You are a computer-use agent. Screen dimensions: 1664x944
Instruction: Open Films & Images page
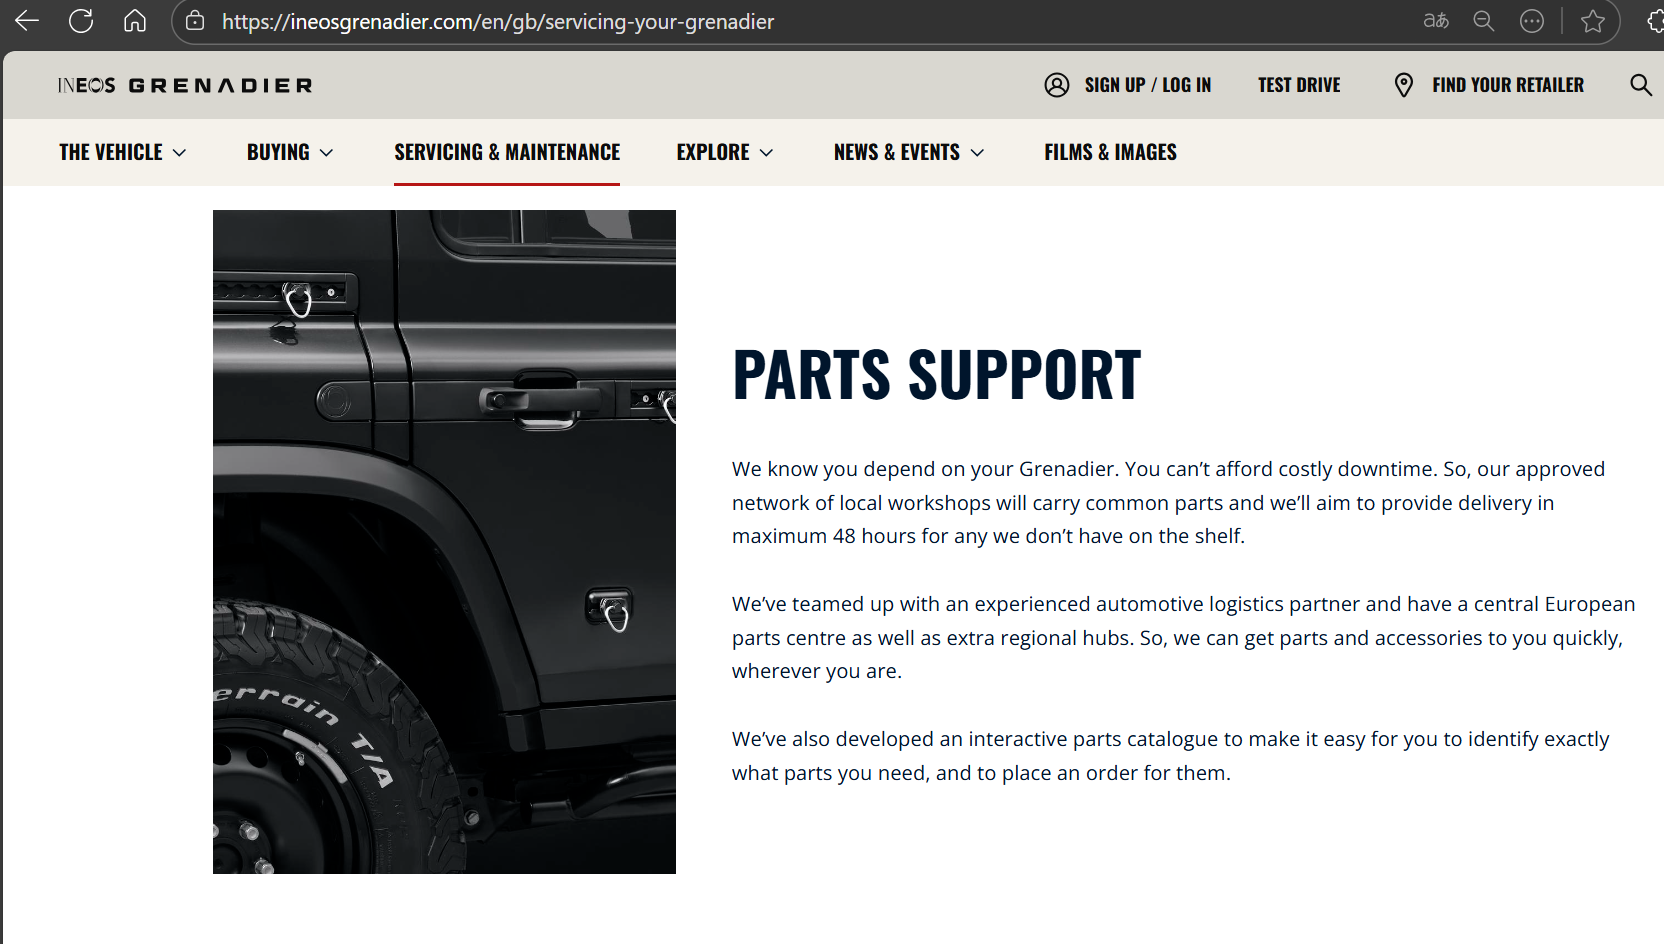(x=1111, y=152)
